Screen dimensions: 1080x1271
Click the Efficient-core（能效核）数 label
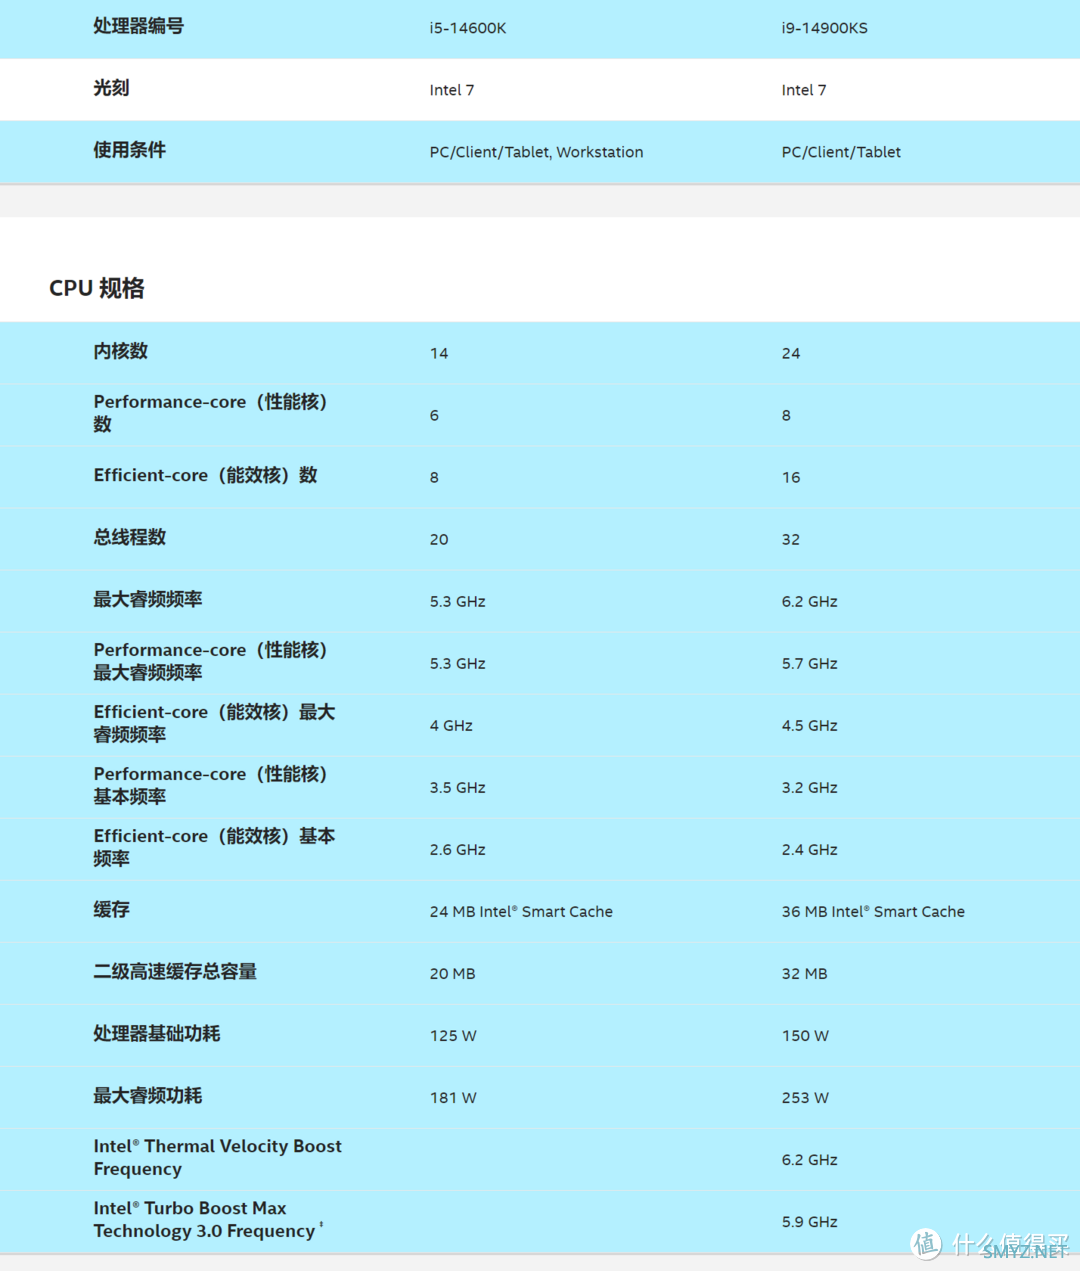click(x=205, y=475)
